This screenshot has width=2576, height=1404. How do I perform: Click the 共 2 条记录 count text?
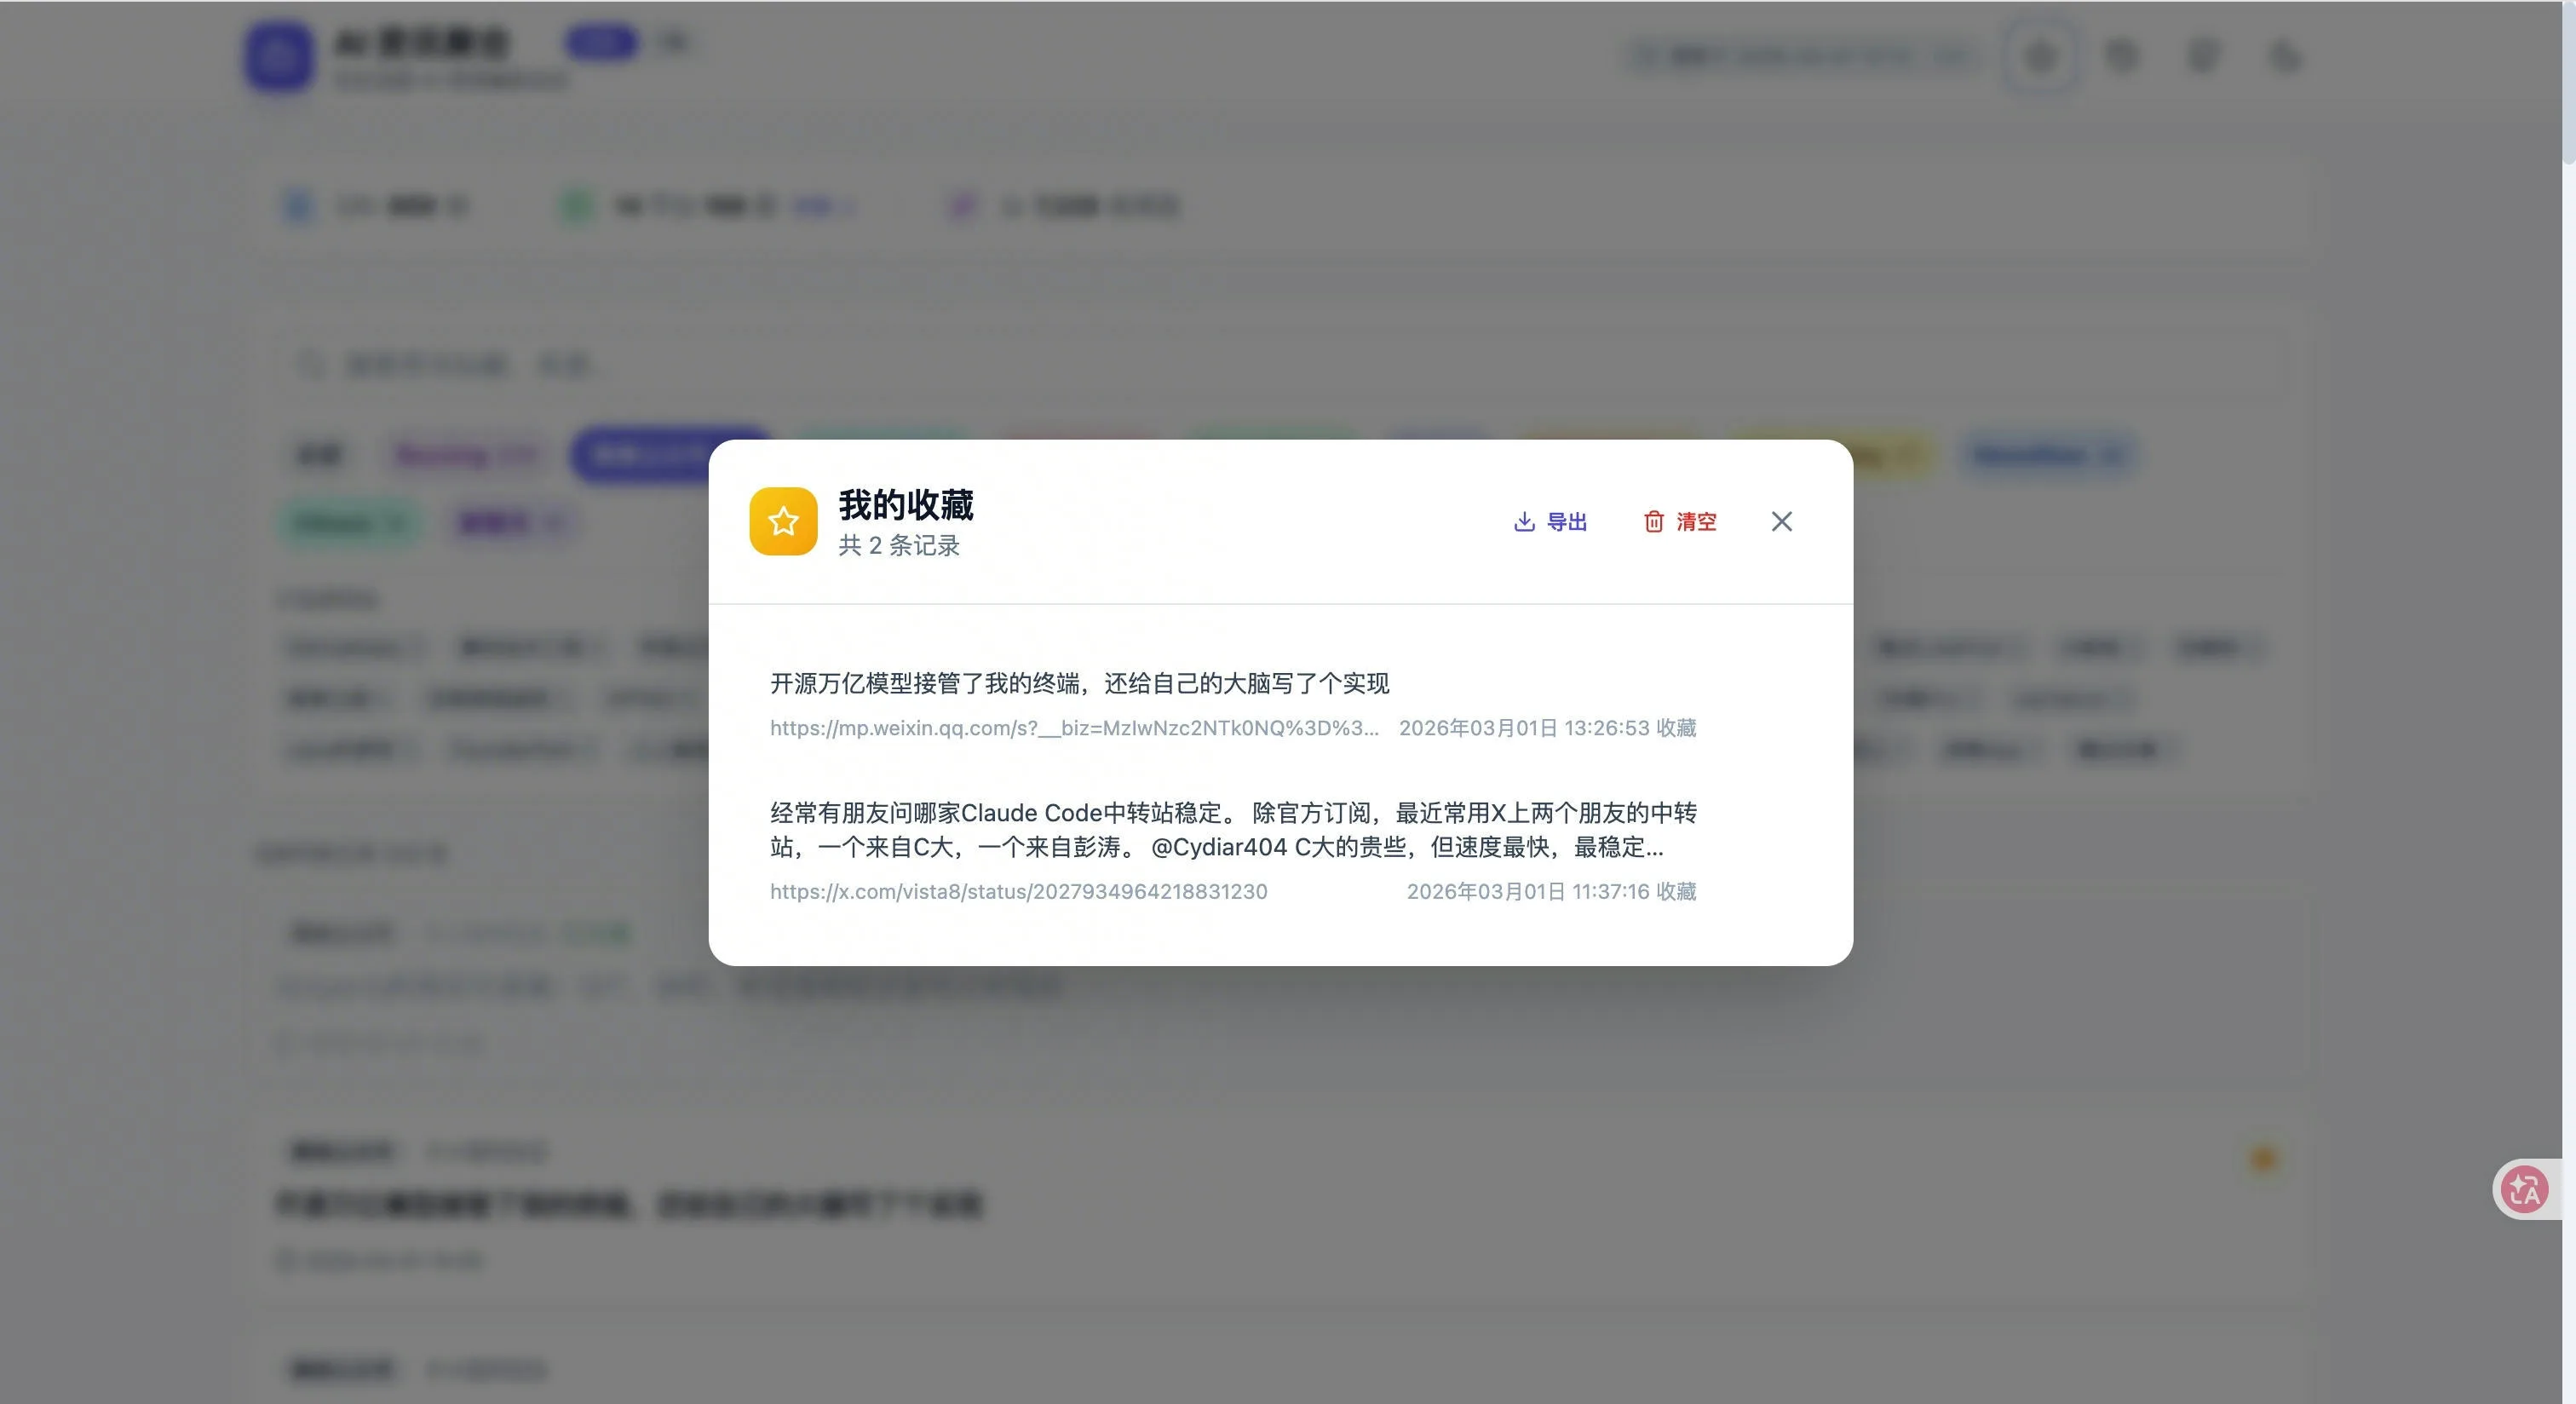point(898,545)
